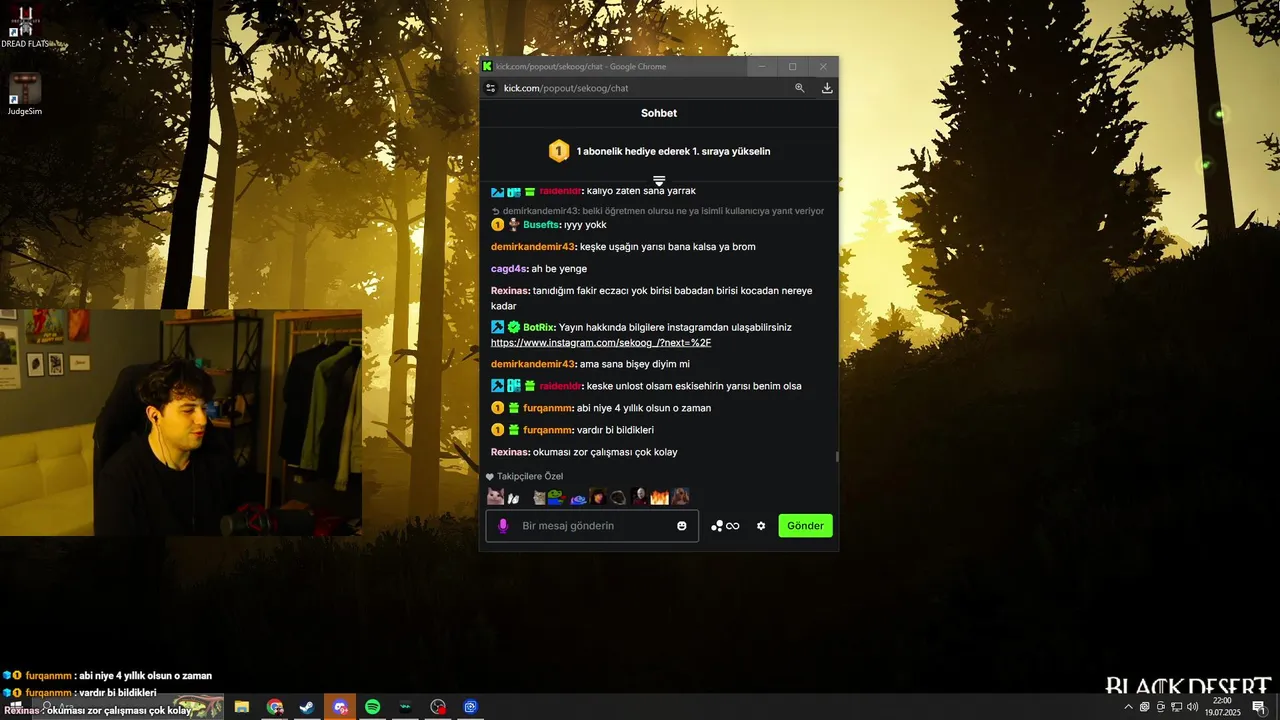Viewport: 1280px width, 720px height.
Task: Click the Busefts username in chat
Action: tap(541, 225)
